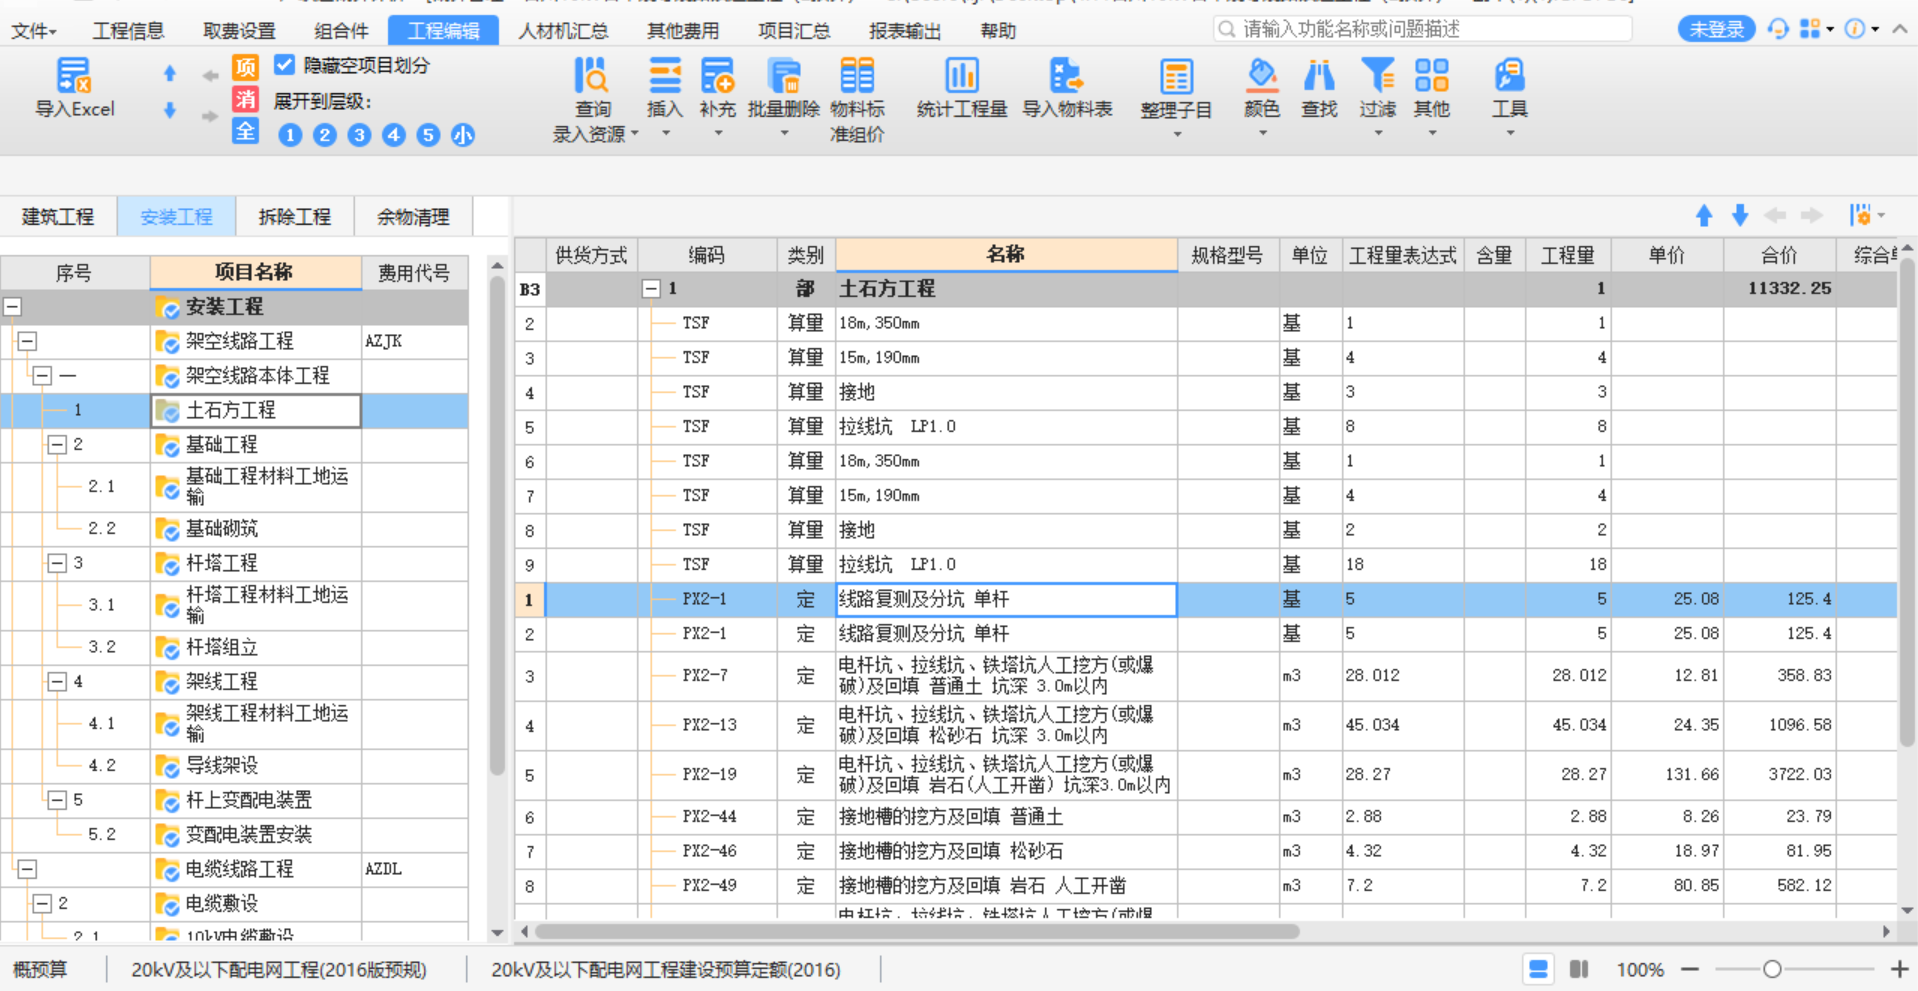This screenshot has height=991, width=1918.
Task: Open the 取费设置 menu
Action: coord(239,31)
